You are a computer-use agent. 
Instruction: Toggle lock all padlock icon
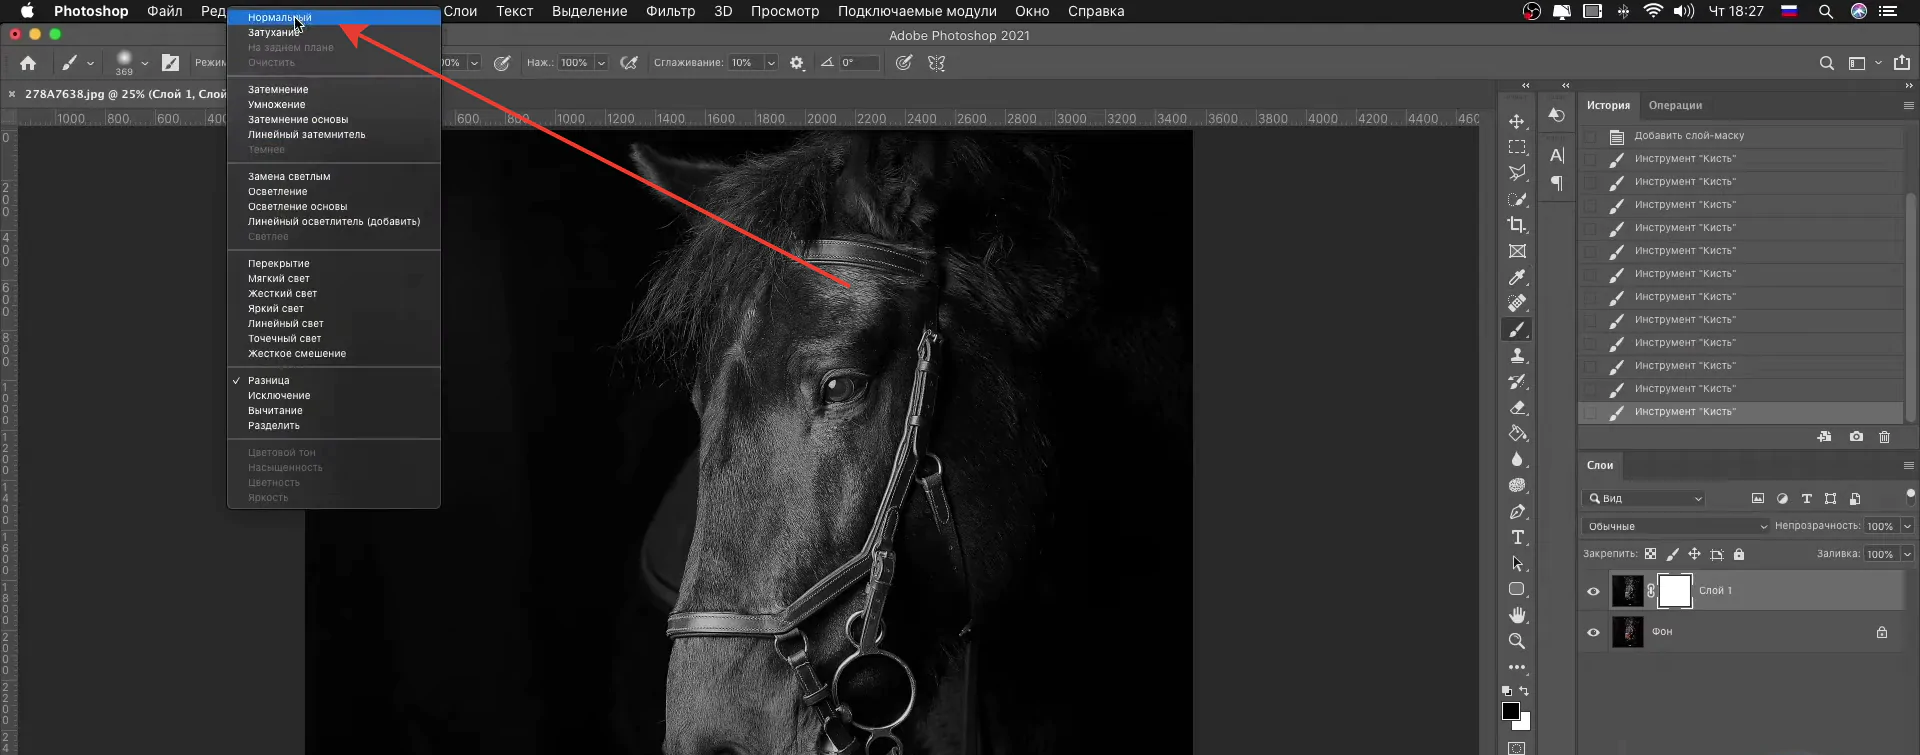coord(1739,554)
